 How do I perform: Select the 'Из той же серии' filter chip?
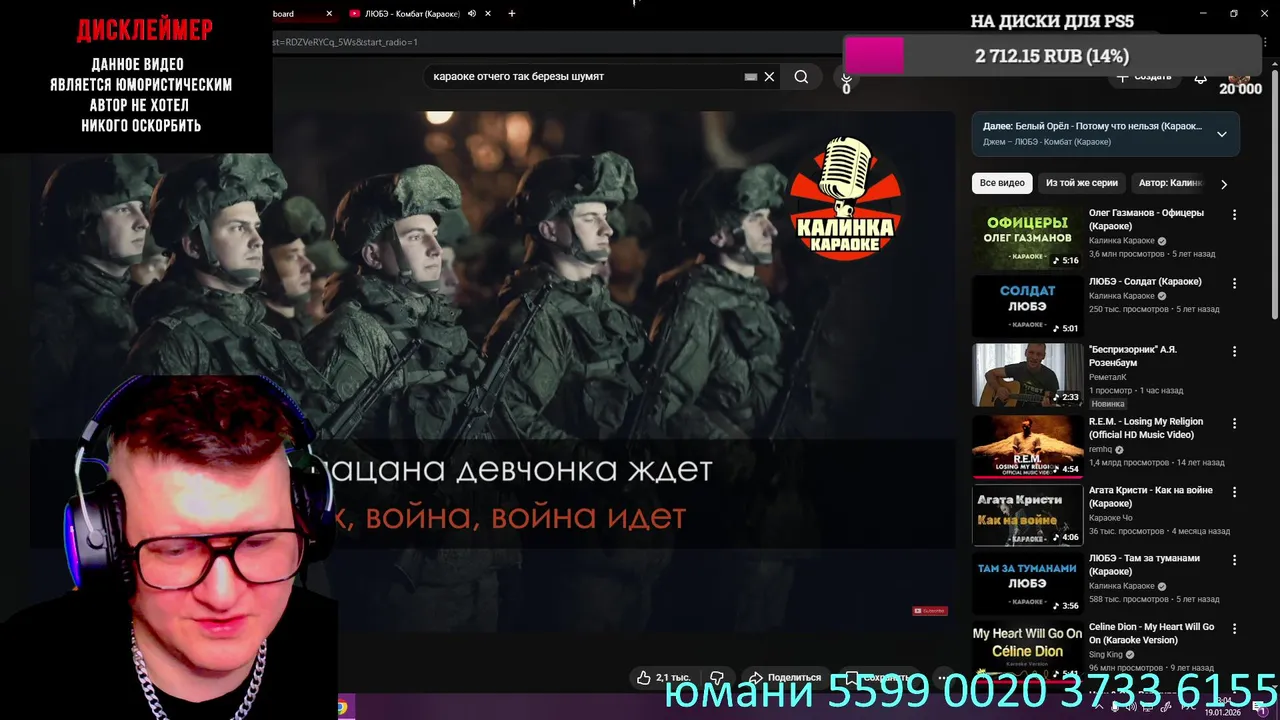[x=1082, y=183]
